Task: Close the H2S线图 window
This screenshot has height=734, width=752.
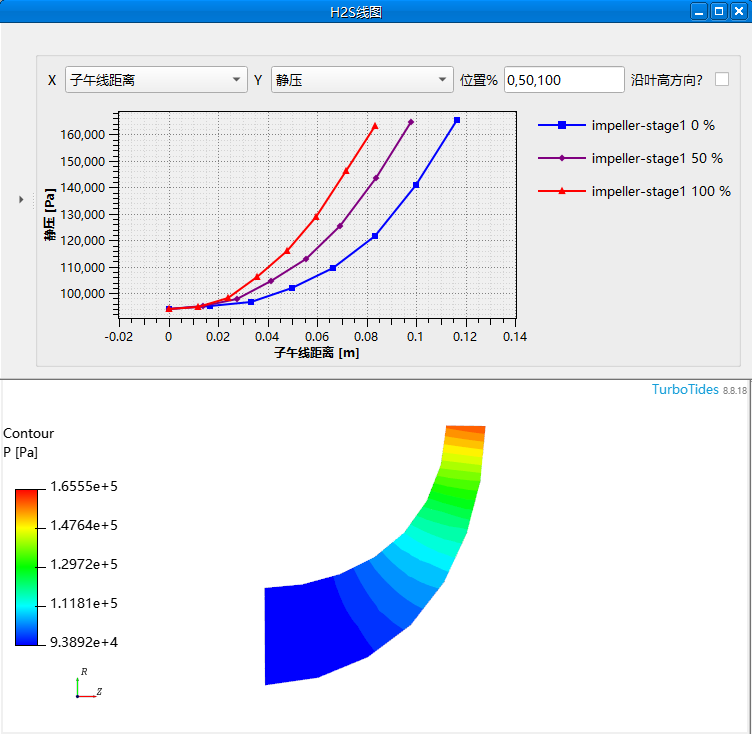Action: tap(739, 11)
